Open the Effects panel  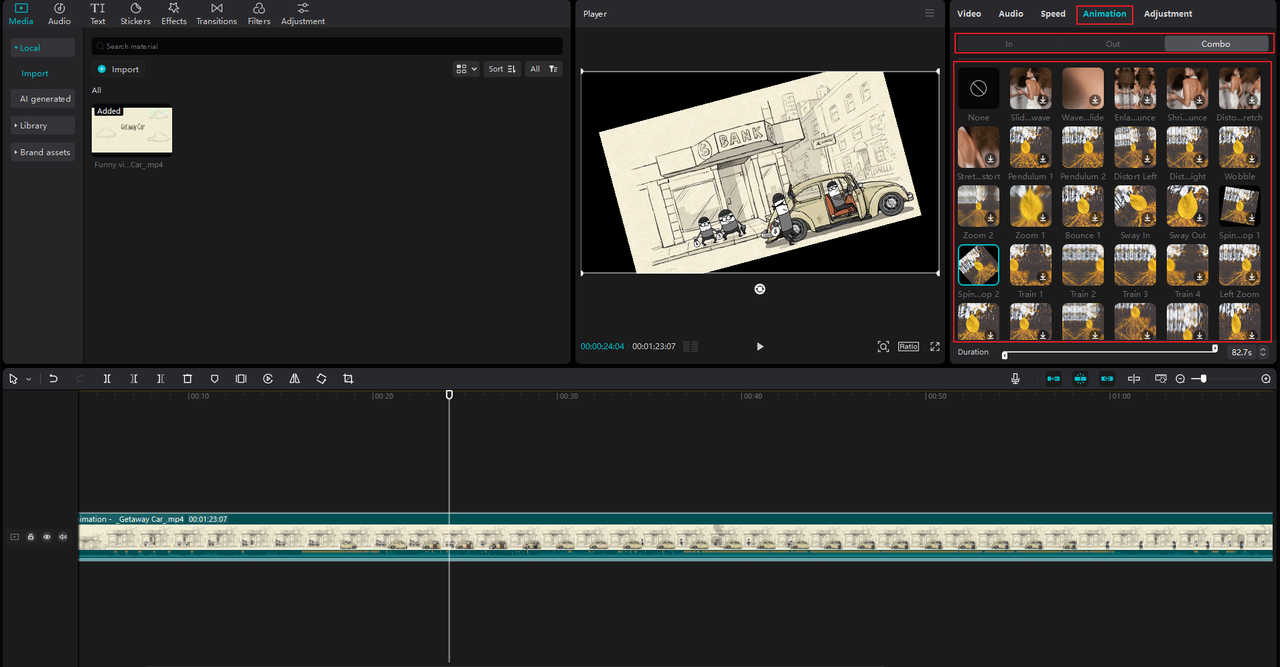174,14
